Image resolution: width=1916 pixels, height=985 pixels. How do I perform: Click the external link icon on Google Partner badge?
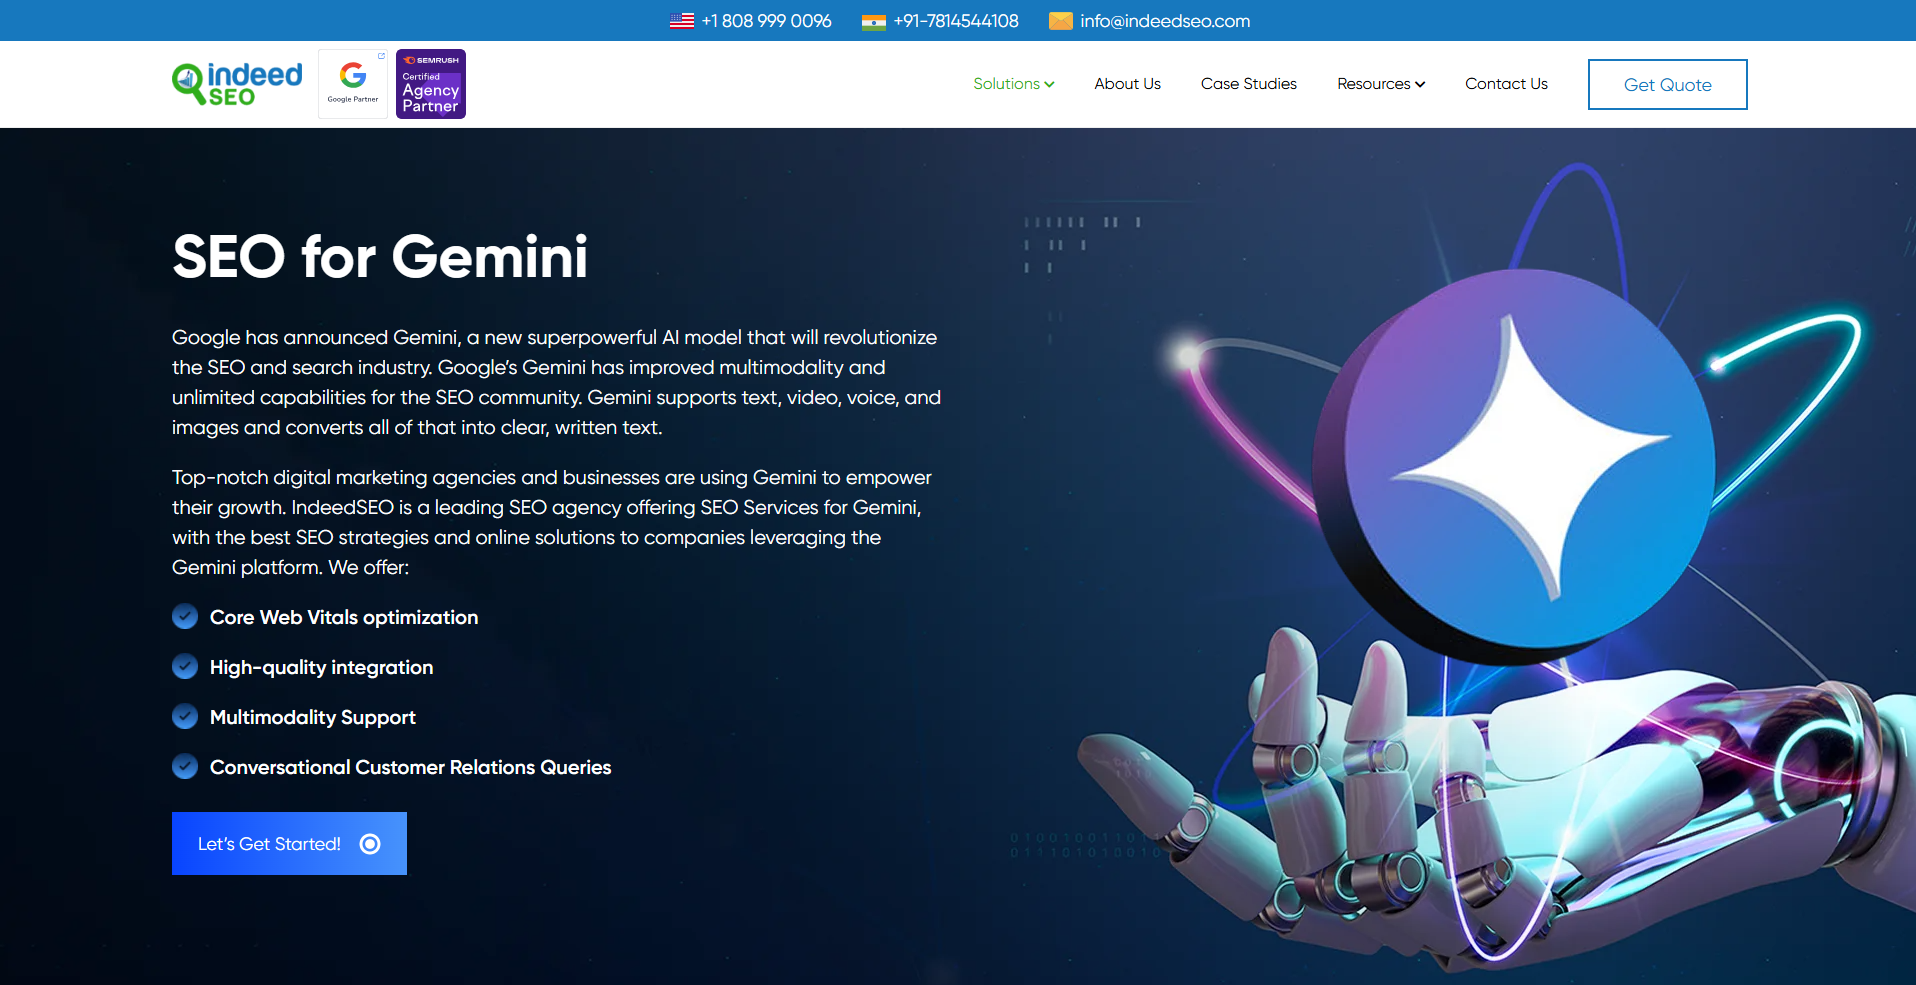[381, 56]
